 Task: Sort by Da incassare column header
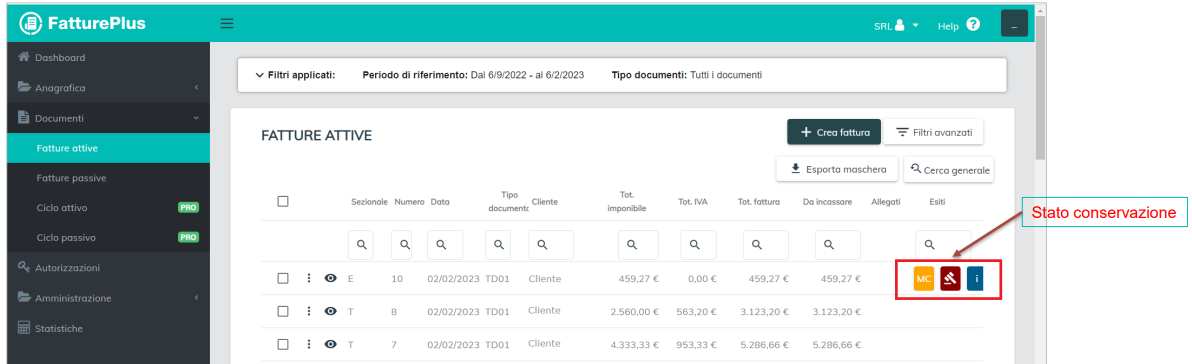point(827,202)
